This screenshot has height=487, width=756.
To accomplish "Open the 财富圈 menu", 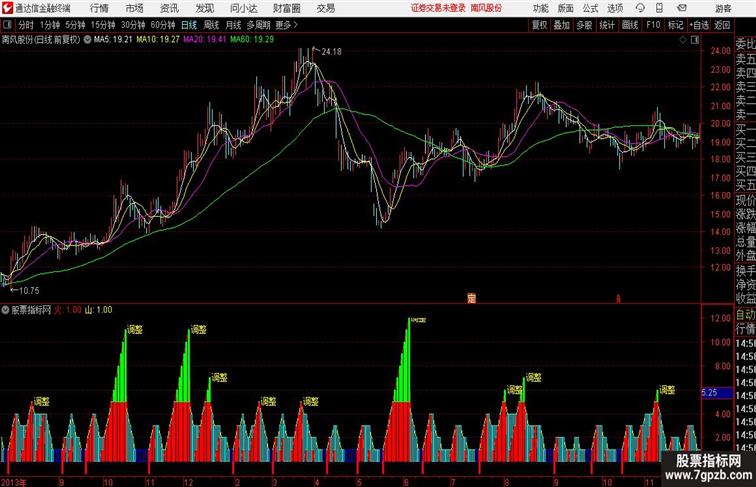I will click(286, 8).
